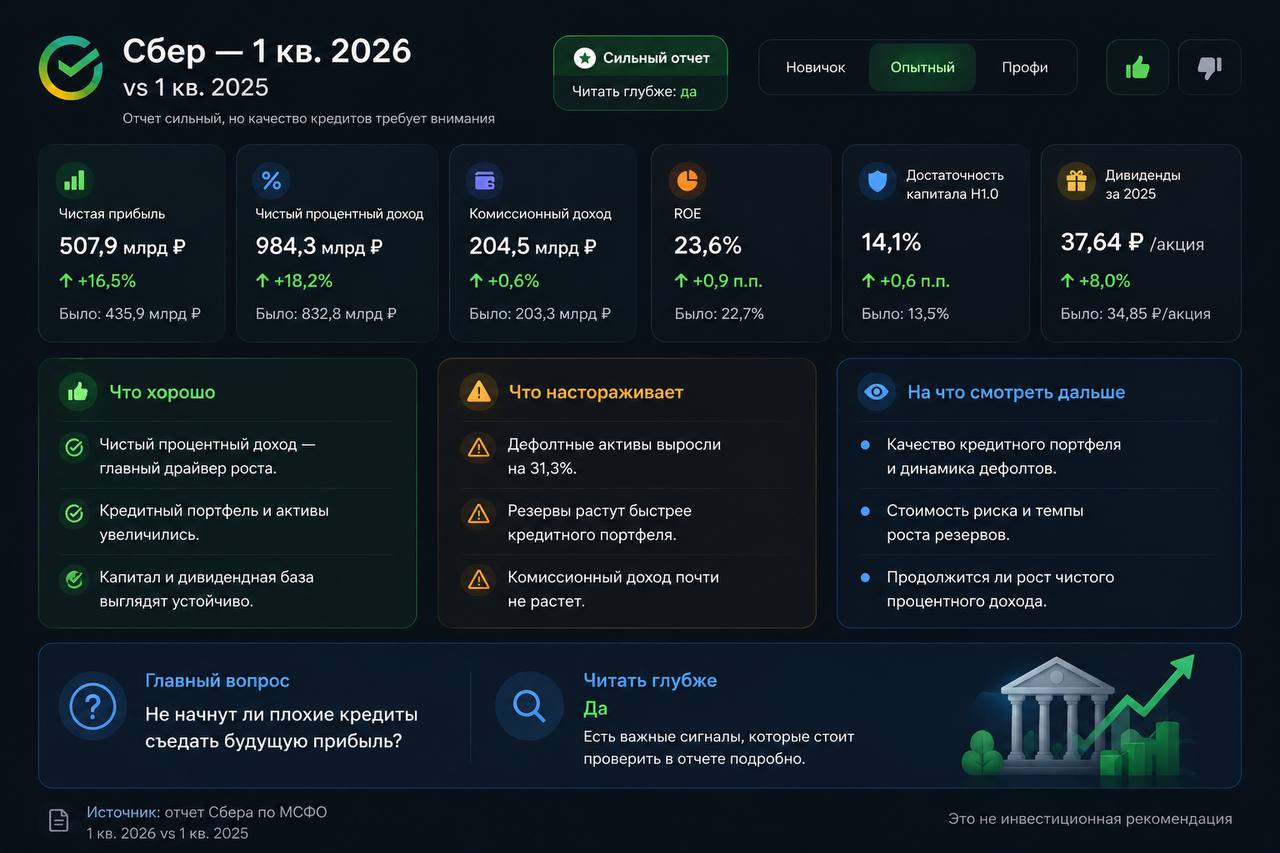Click the Читать глубже: да line in badge
Image resolution: width=1280 pixels, height=853 pixels.
click(634, 91)
